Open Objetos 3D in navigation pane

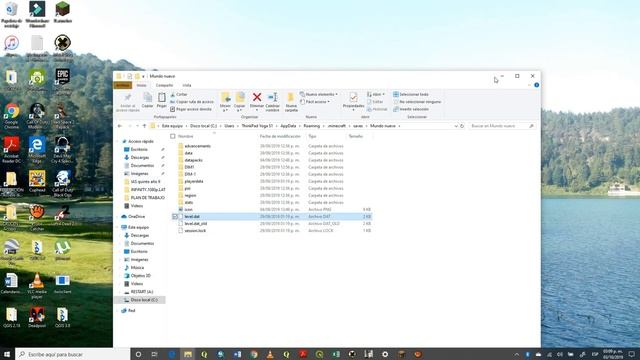pyautogui.click(x=140, y=276)
